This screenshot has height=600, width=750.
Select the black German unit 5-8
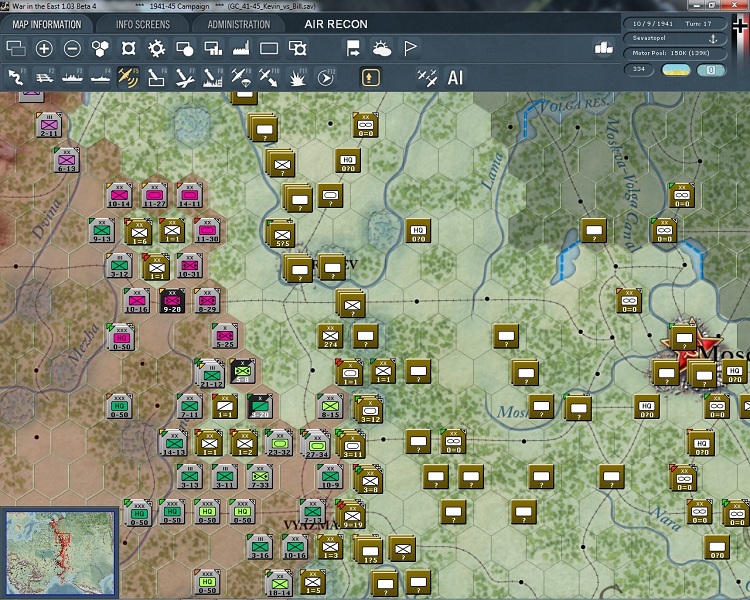coord(243,371)
